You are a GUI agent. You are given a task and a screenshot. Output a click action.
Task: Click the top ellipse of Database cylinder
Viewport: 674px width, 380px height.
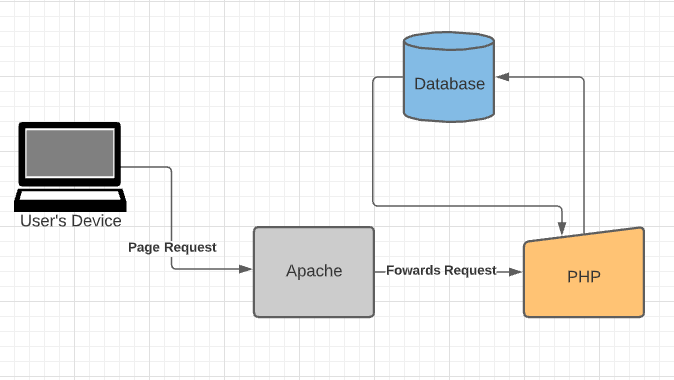[449, 41]
